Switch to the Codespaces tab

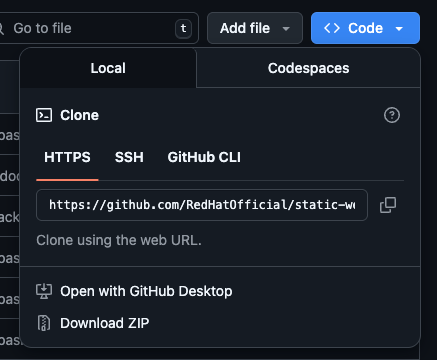pyautogui.click(x=309, y=68)
